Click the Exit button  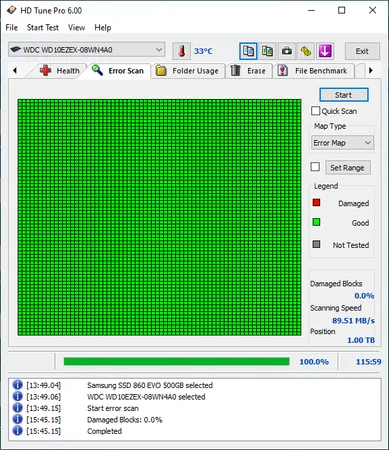pyautogui.click(x=362, y=51)
